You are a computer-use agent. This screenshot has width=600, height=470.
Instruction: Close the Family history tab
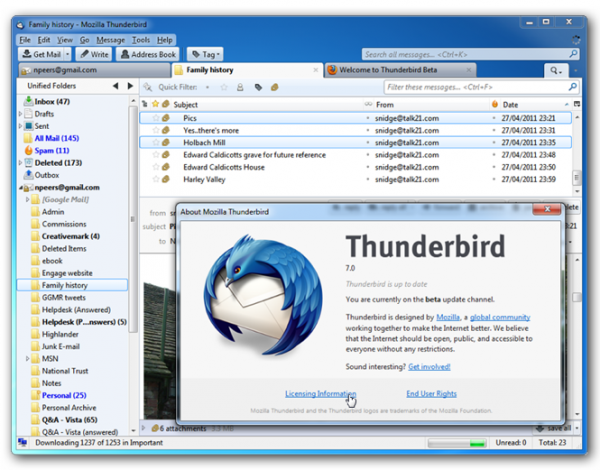[x=316, y=70]
